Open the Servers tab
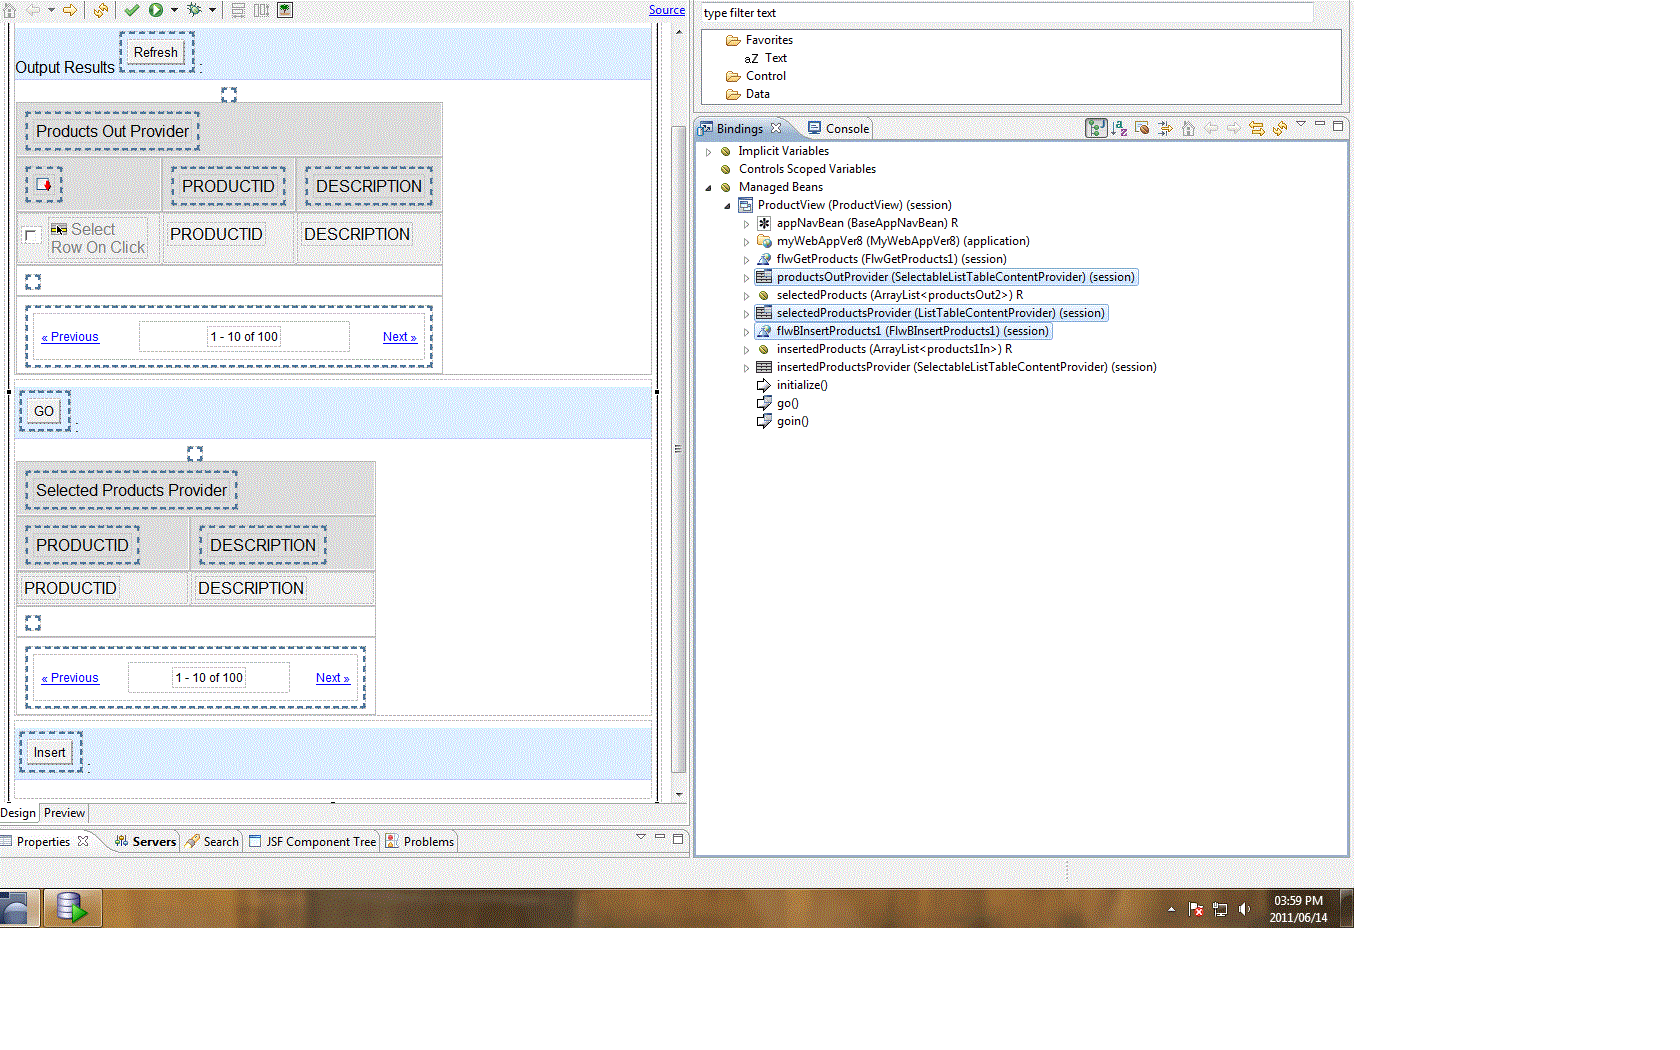 click(x=146, y=842)
